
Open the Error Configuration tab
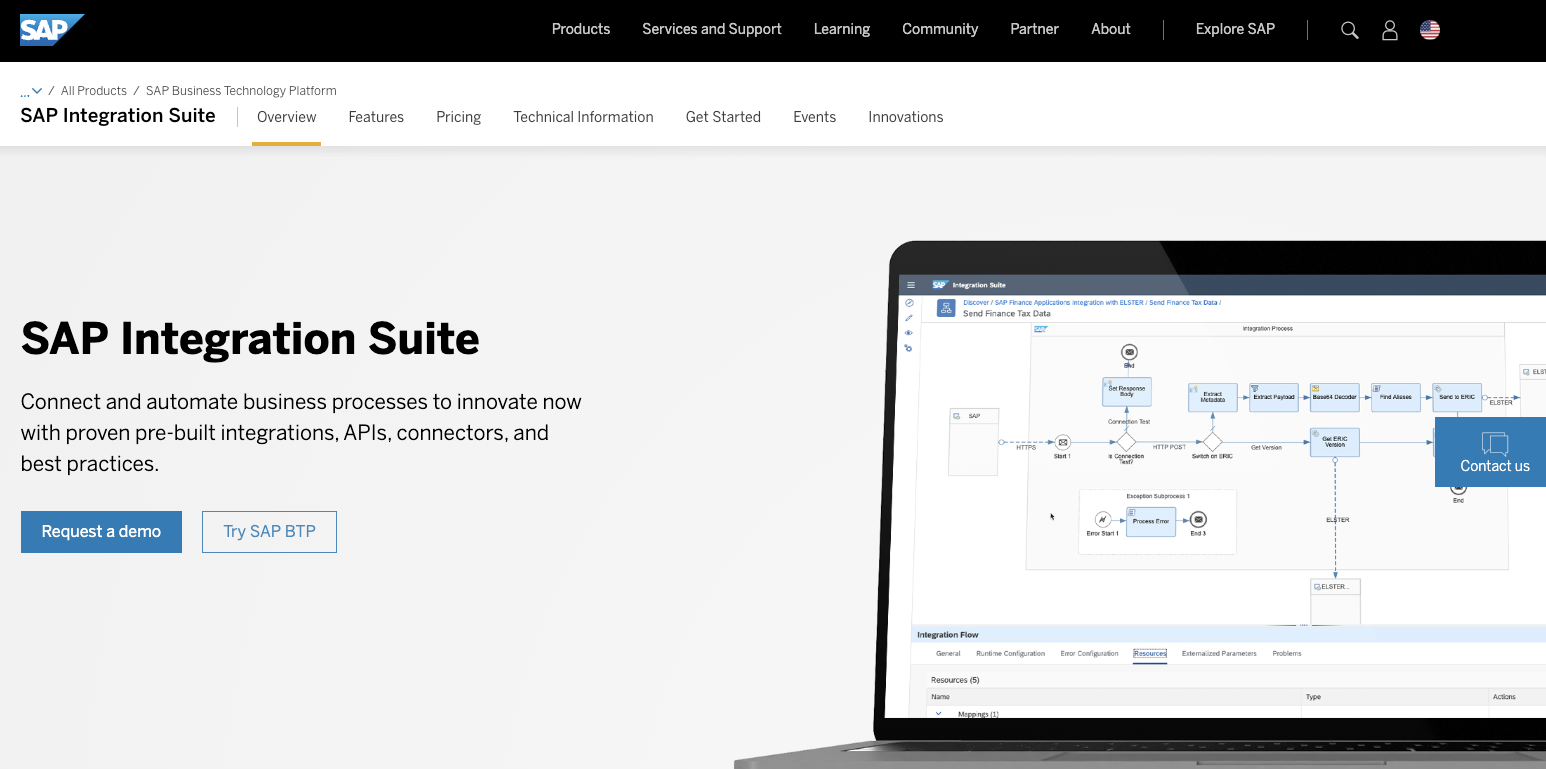click(1089, 653)
